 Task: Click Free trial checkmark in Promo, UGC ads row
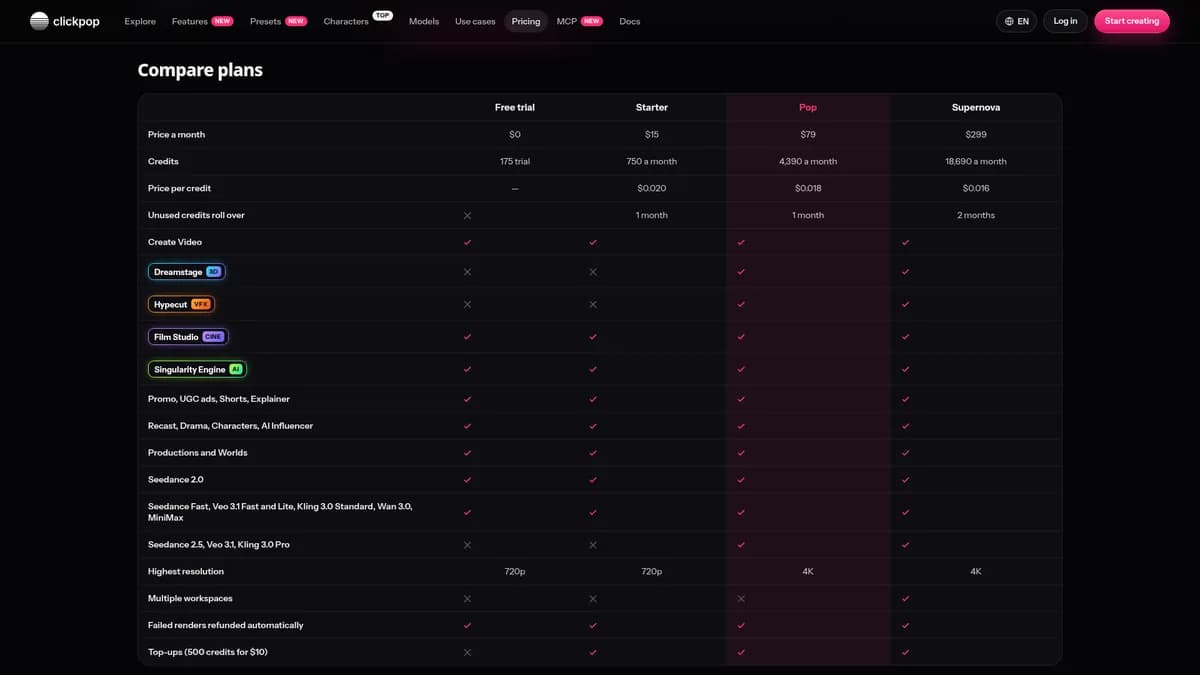[x=467, y=399]
